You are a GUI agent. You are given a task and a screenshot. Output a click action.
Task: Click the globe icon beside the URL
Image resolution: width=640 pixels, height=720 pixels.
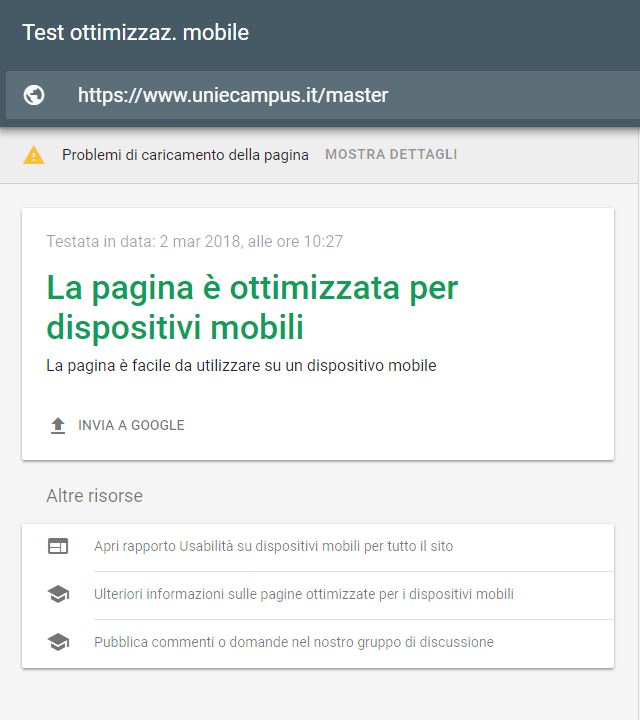point(34,95)
